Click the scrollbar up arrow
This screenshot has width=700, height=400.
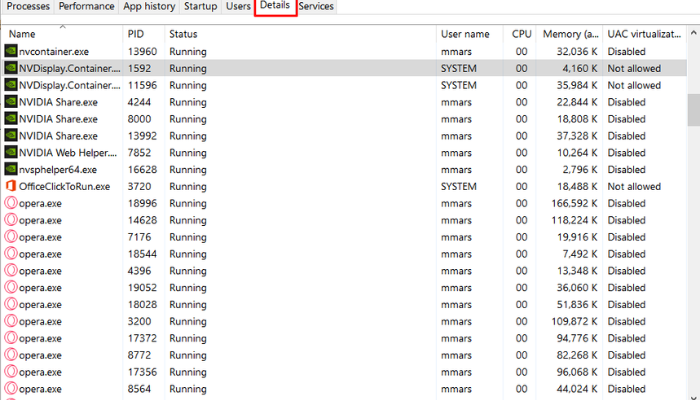click(x=693, y=33)
